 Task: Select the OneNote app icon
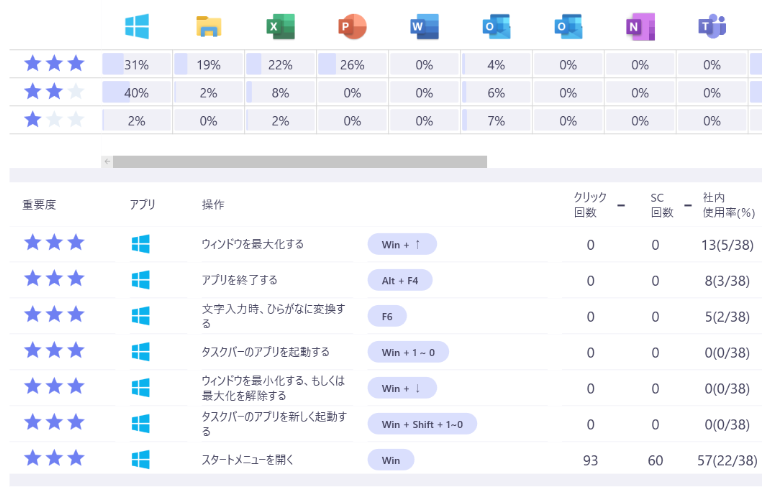tap(640, 27)
